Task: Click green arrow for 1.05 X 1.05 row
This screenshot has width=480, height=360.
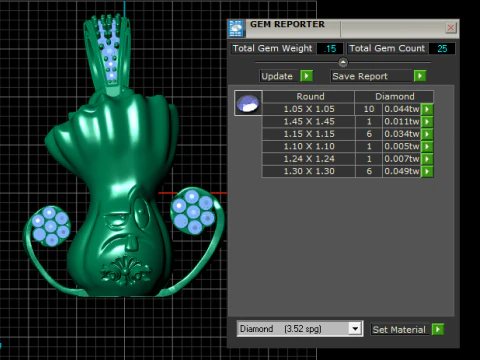Action: pyautogui.click(x=427, y=109)
